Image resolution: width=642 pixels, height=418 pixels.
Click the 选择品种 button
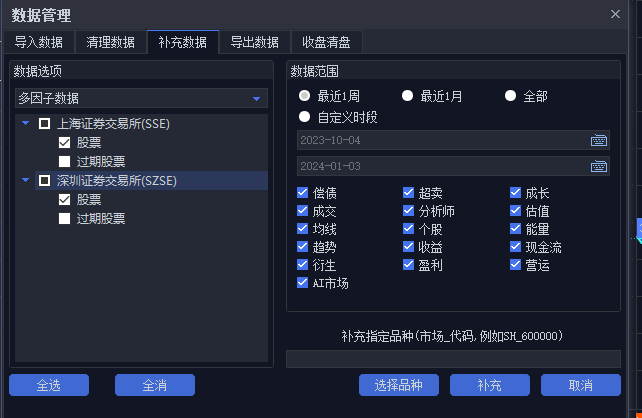coord(399,385)
